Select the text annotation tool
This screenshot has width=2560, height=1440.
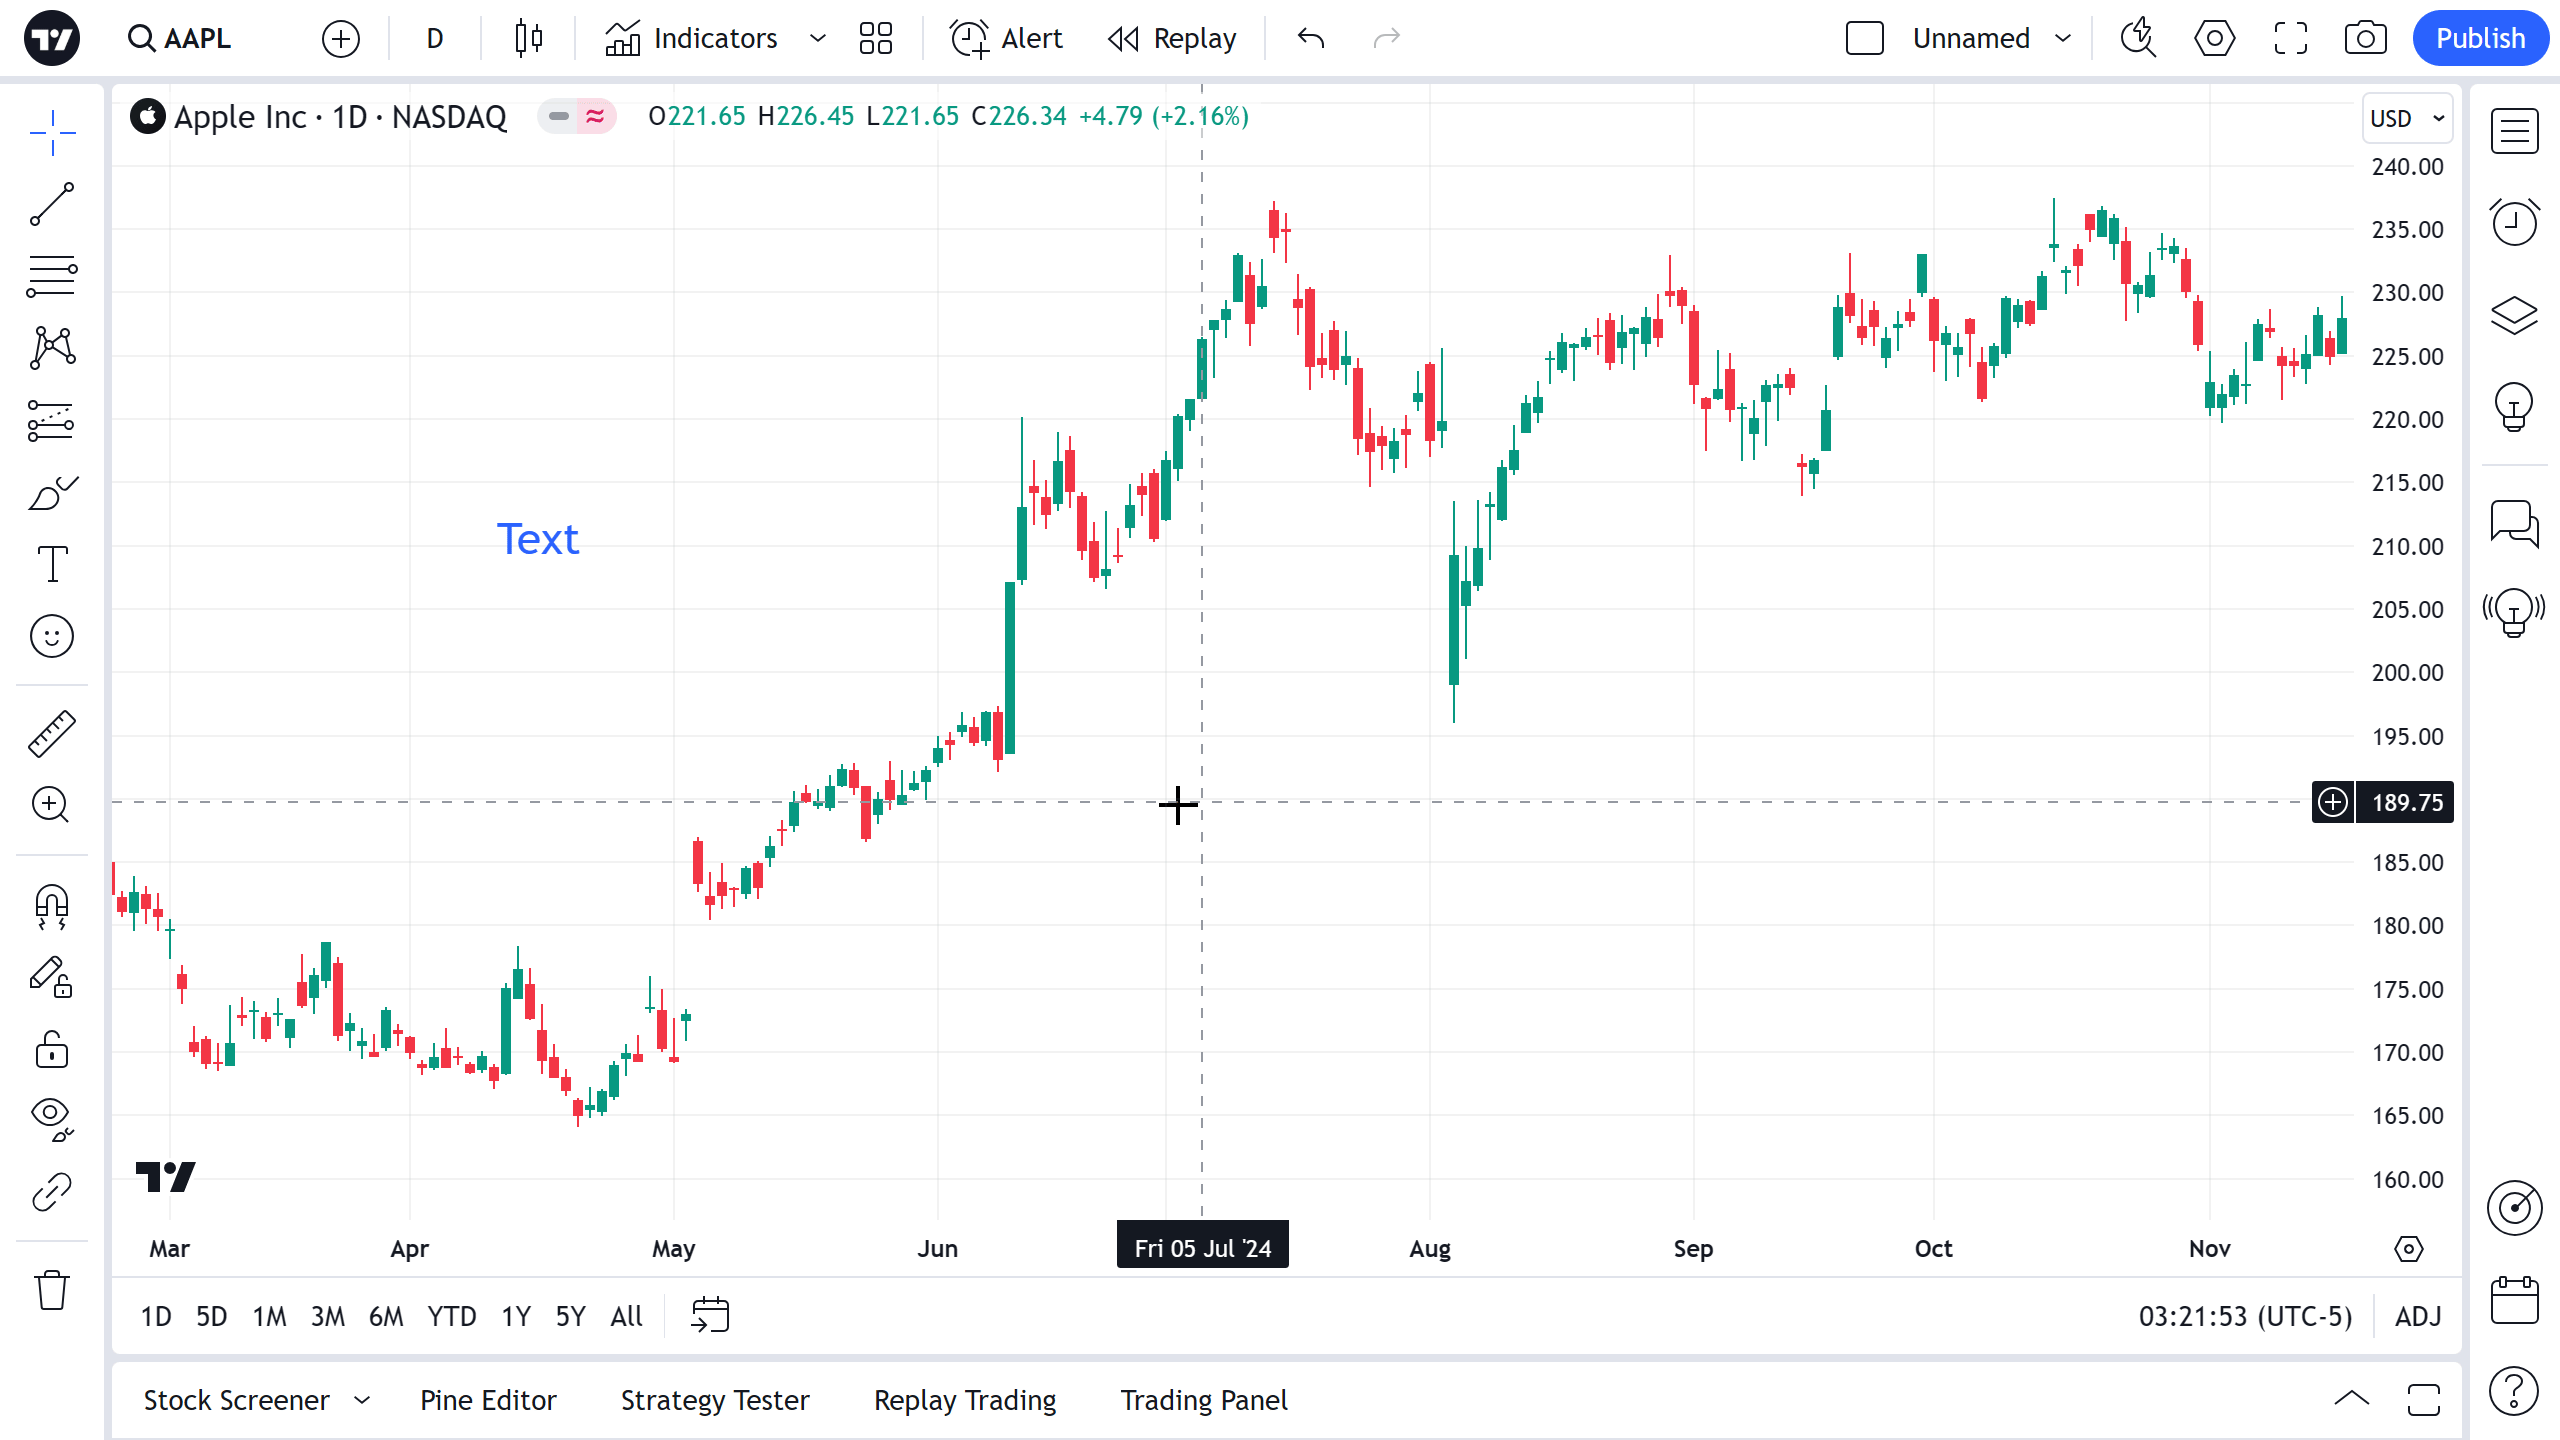click(x=52, y=564)
